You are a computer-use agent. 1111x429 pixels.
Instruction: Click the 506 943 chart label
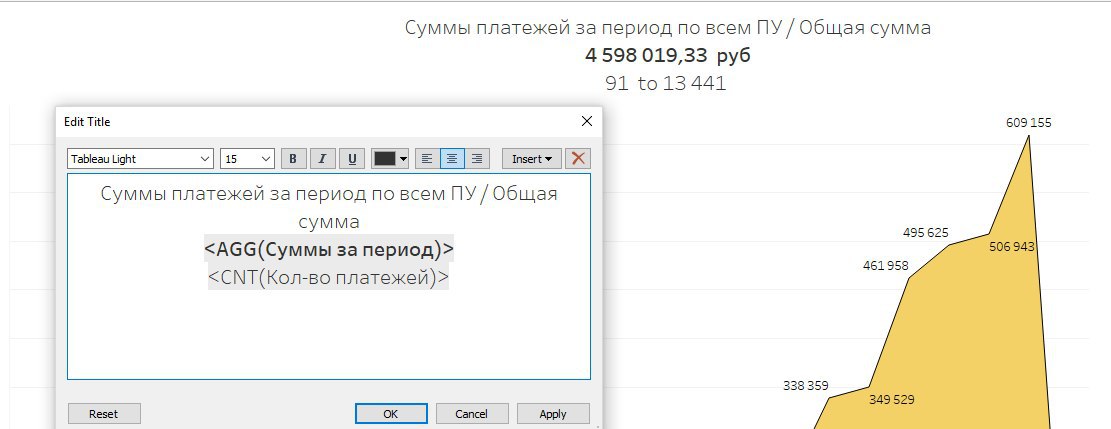pyautogui.click(x=1012, y=247)
